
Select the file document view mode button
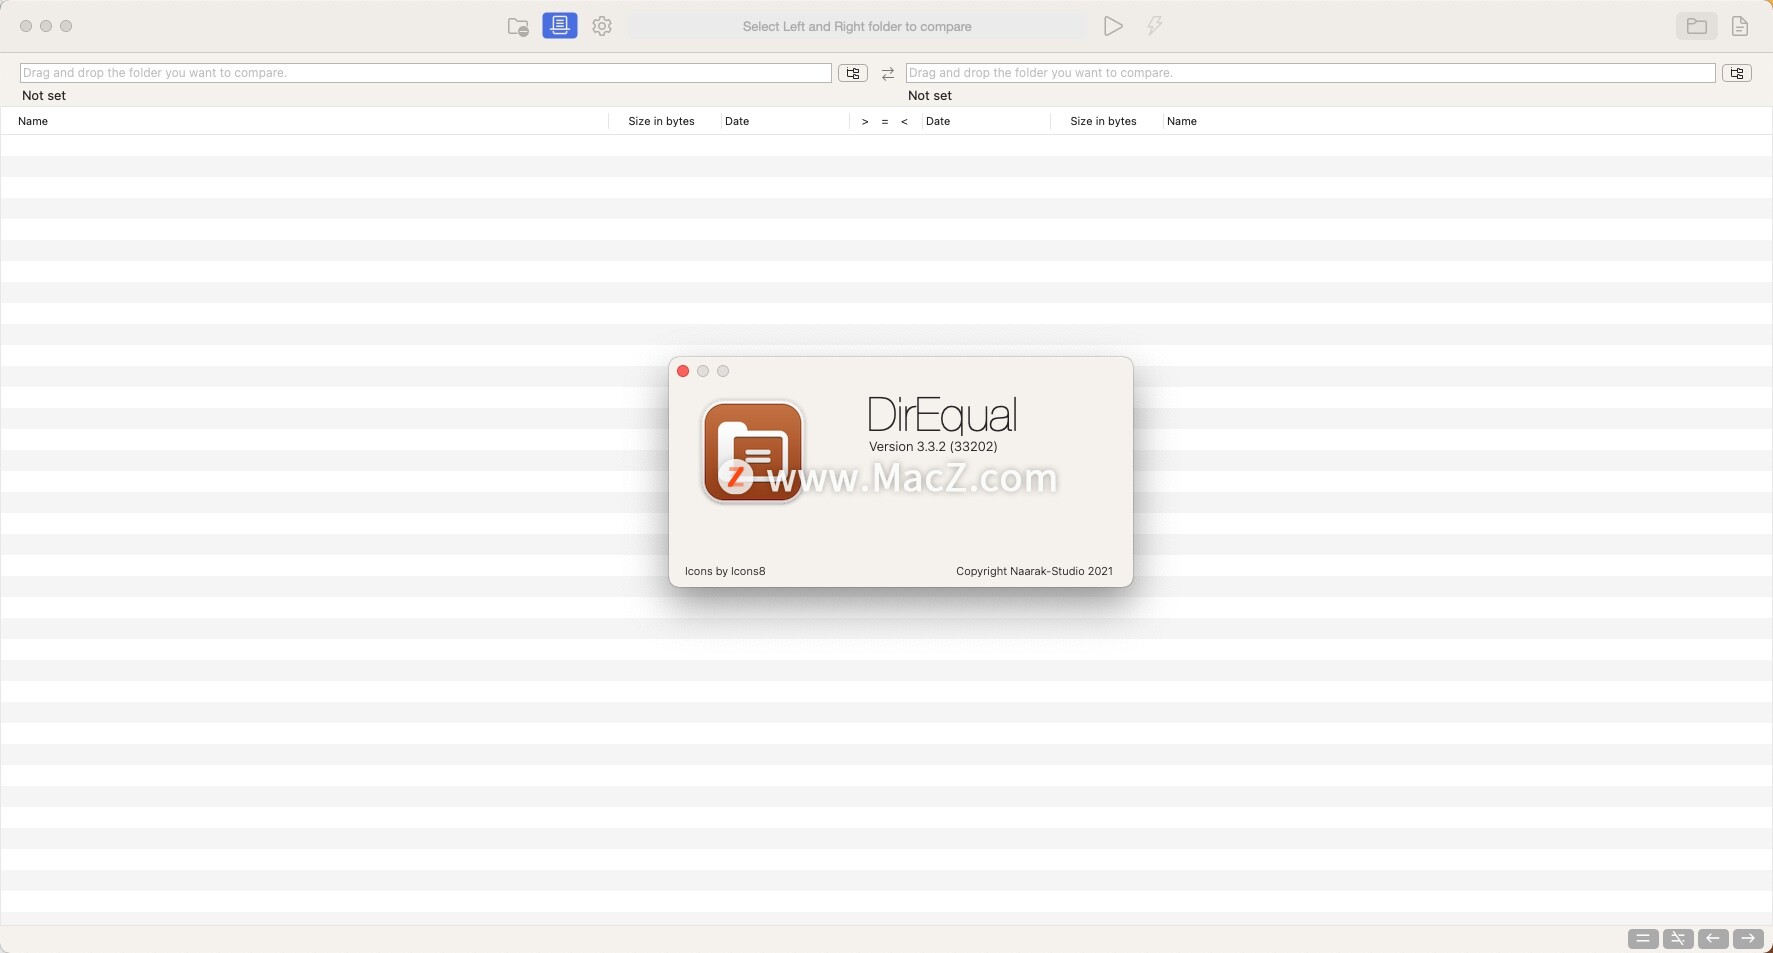pyautogui.click(x=1740, y=27)
